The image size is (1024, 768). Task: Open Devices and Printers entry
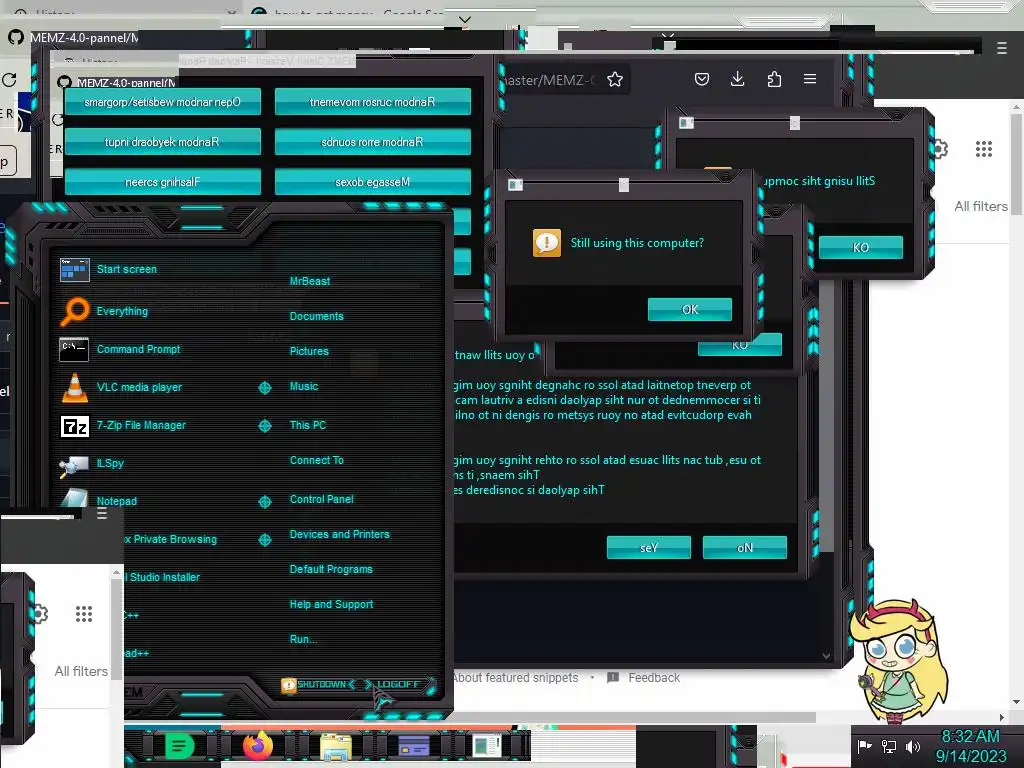pos(339,534)
